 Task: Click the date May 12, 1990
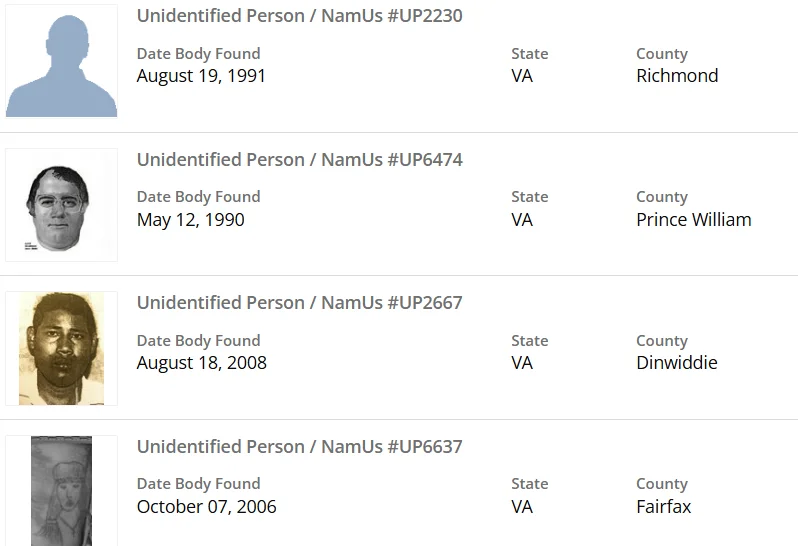pyautogui.click(x=190, y=219)
